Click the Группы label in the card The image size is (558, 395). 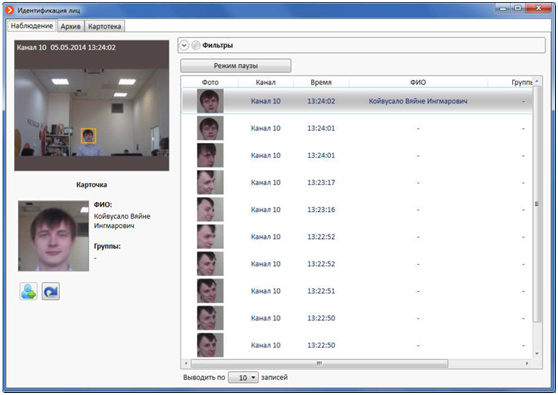(107, 246)
